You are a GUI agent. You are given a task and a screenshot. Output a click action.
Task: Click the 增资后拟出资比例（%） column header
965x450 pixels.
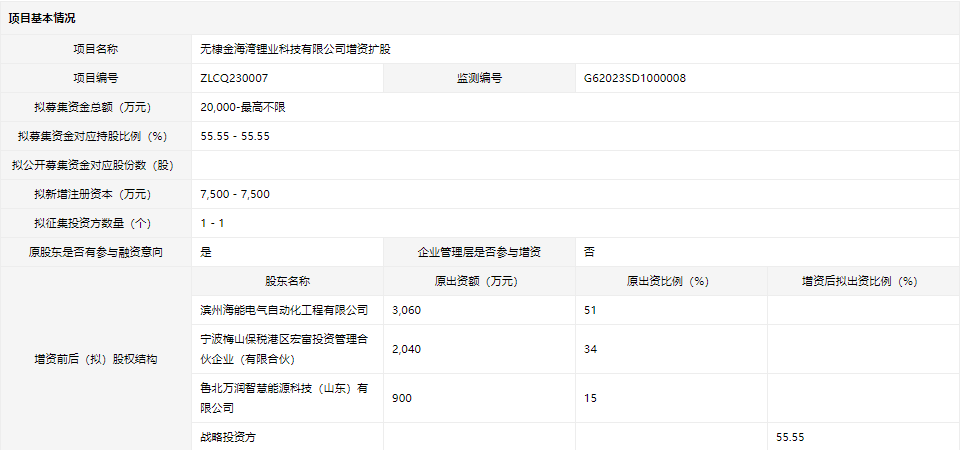863,281
